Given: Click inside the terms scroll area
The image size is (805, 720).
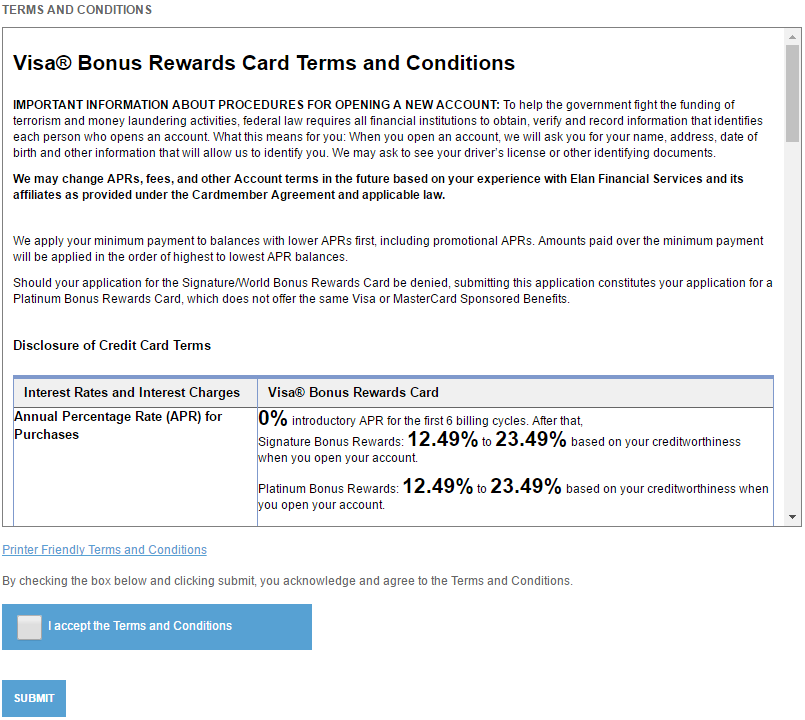Looking at the screenshot, I should (400, 250).
